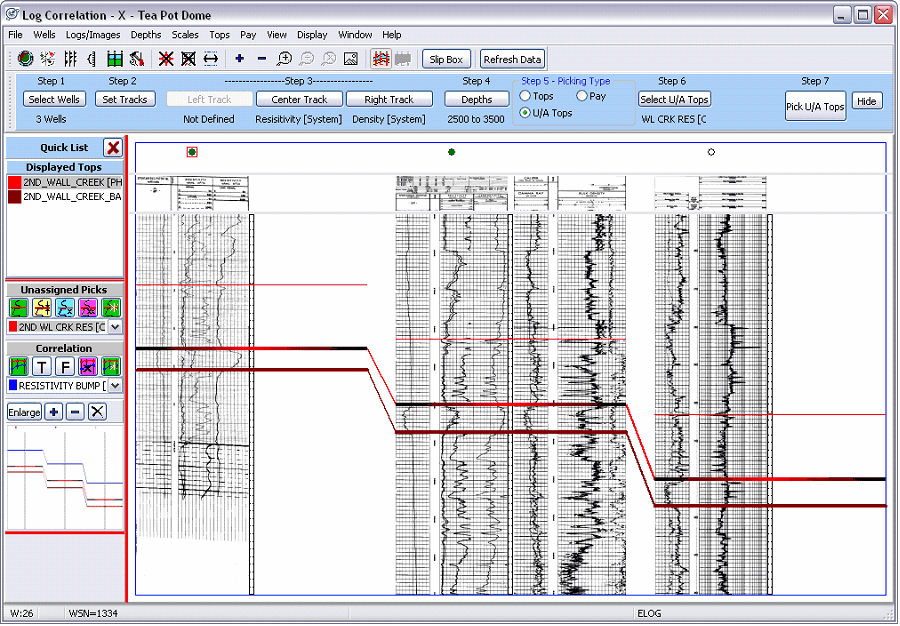Click the F icon in Correlation panel
Image resolution: width=900 pixels, height=626 pixels.
tap(65, 367)
